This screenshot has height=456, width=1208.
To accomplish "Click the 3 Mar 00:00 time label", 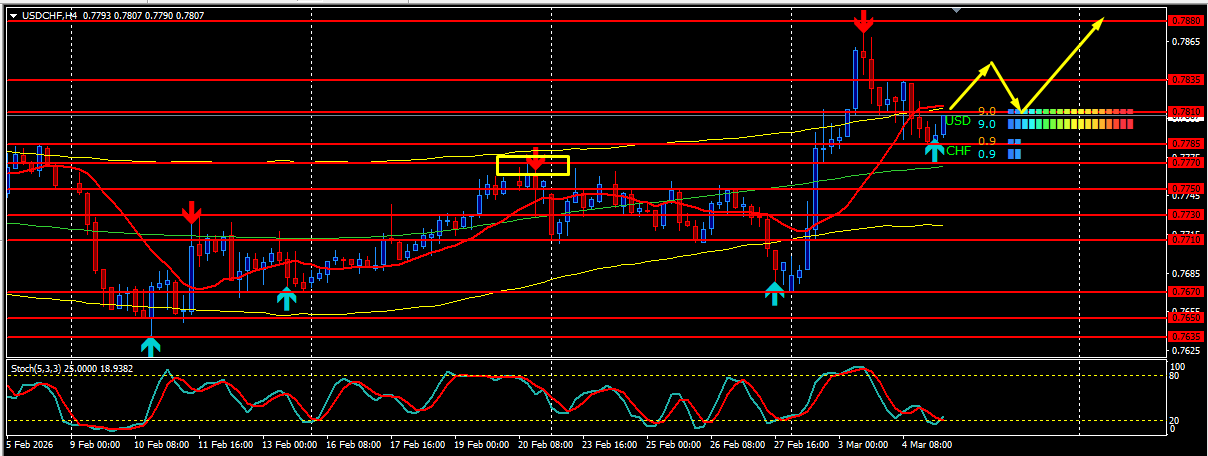I will (x=862, y=443).
